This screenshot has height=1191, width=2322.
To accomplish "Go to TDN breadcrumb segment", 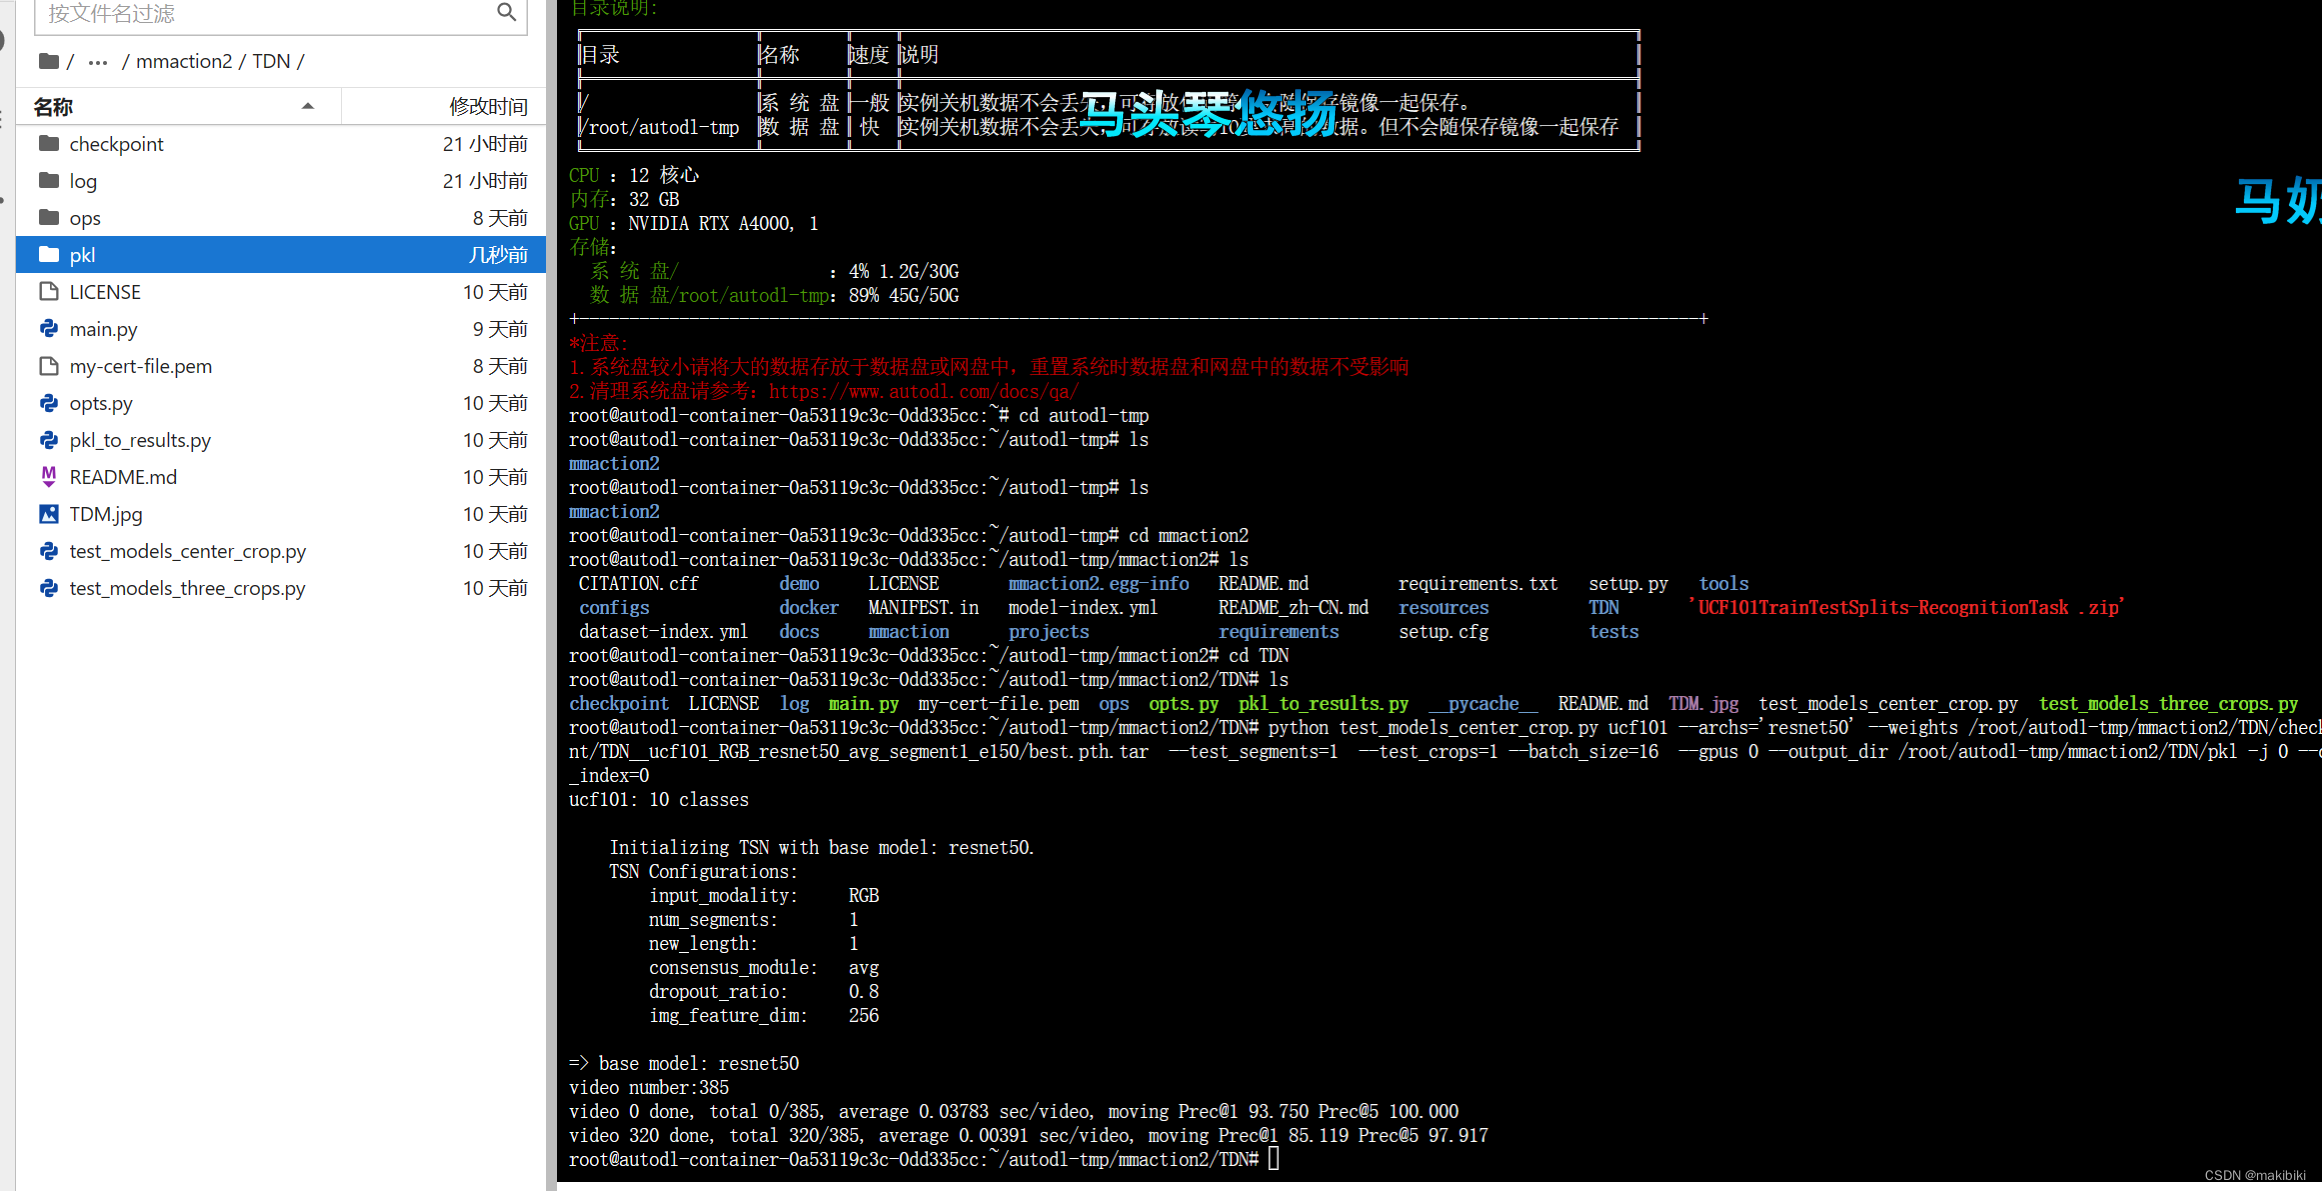I will click(271, 61).
